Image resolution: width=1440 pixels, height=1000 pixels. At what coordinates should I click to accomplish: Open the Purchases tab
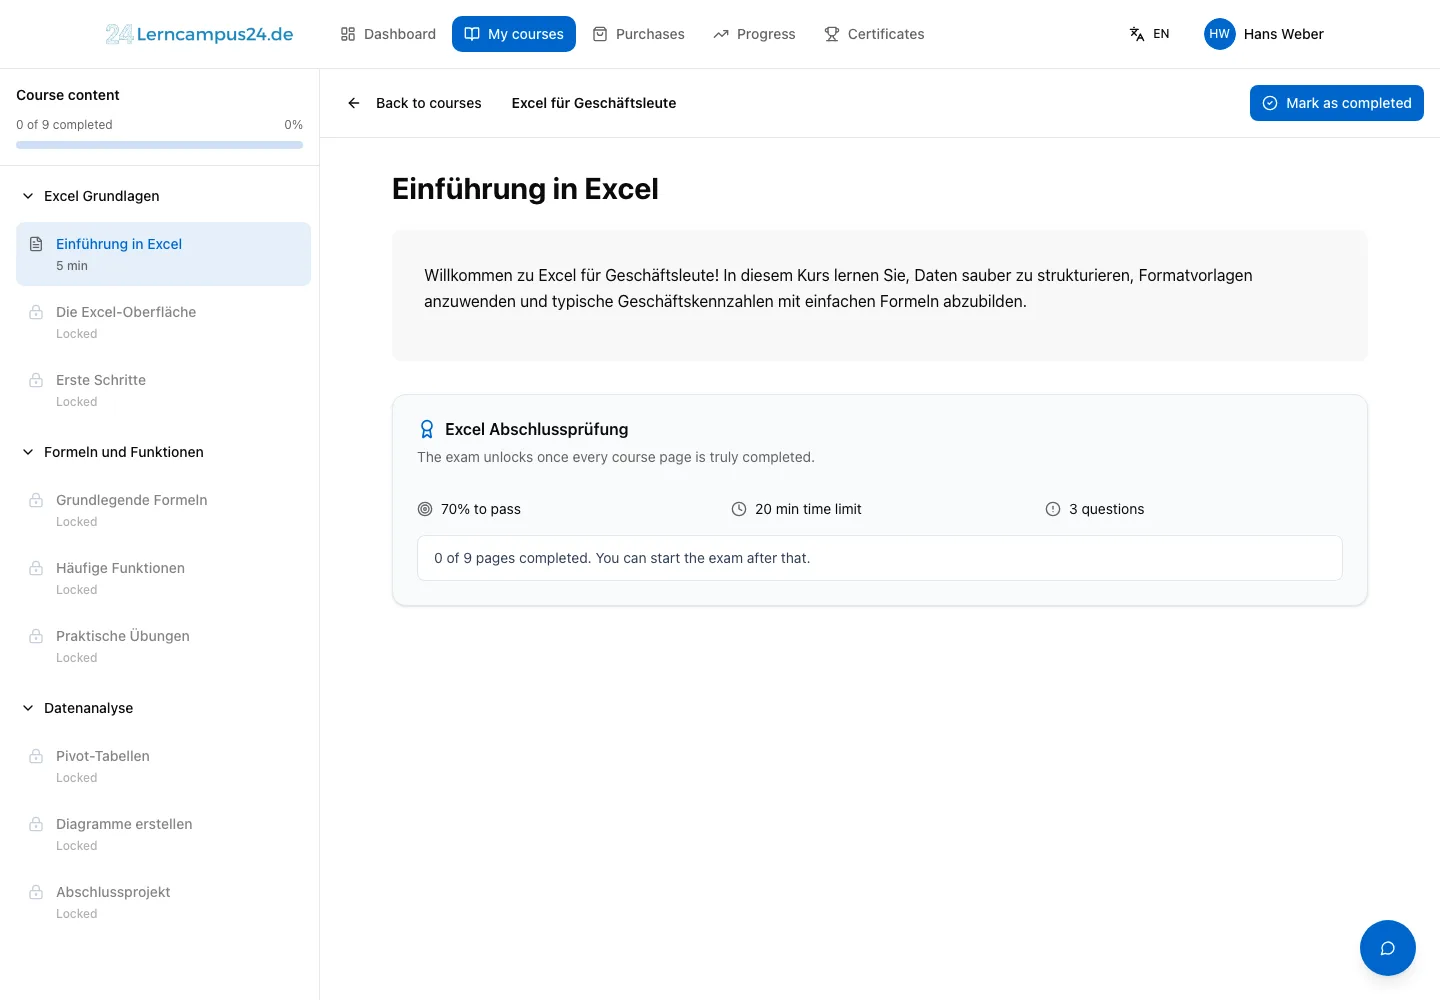pyautogui.click(x=638, y=34)
